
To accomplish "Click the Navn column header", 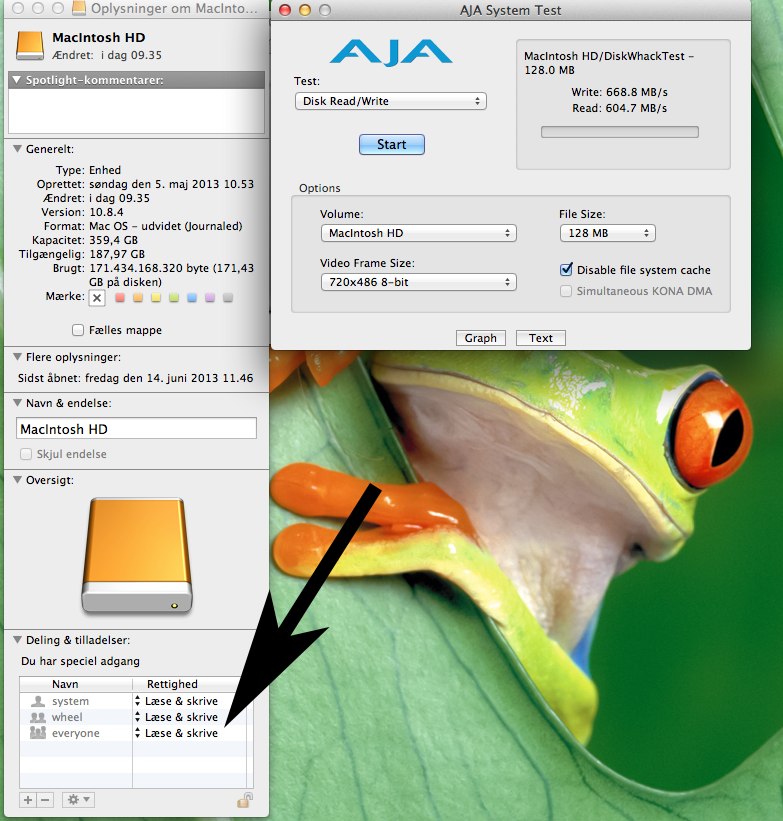I will point(76,684).
